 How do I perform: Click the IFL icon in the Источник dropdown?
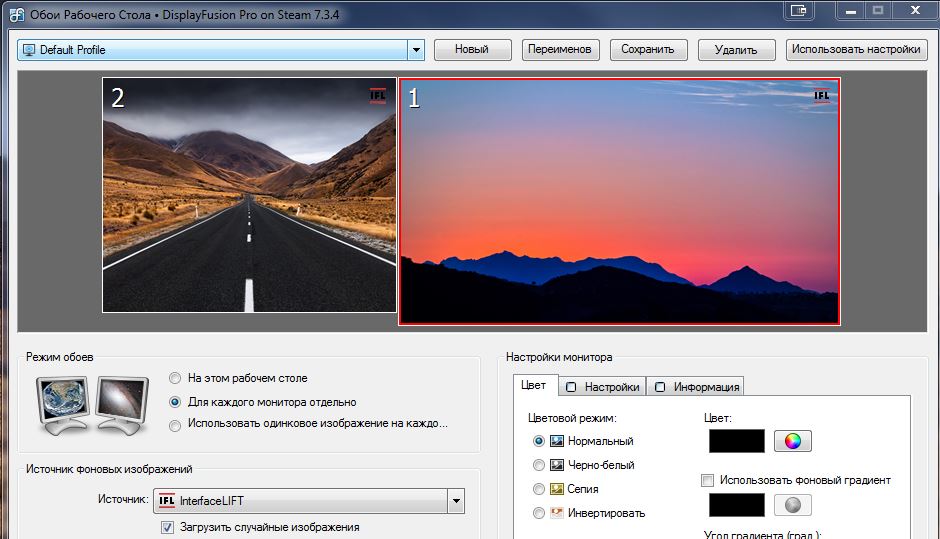coord(167,501)
